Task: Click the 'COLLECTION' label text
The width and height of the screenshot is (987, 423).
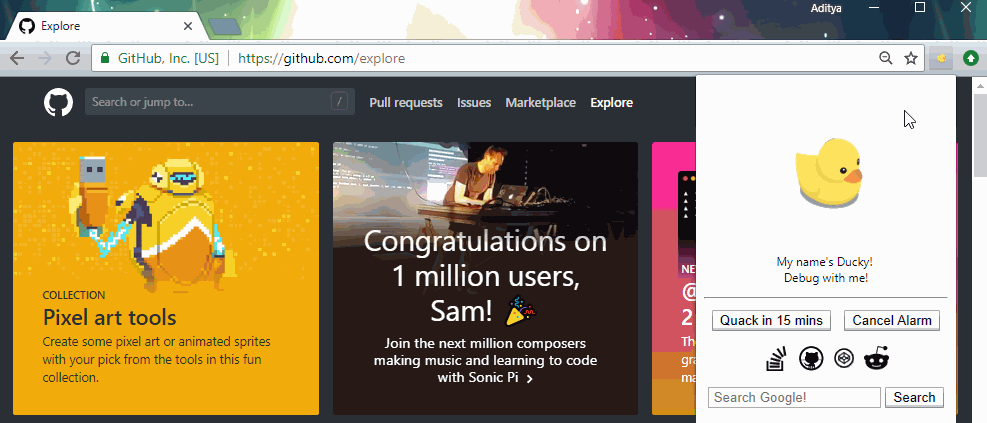Action: [x=74, y=295]
